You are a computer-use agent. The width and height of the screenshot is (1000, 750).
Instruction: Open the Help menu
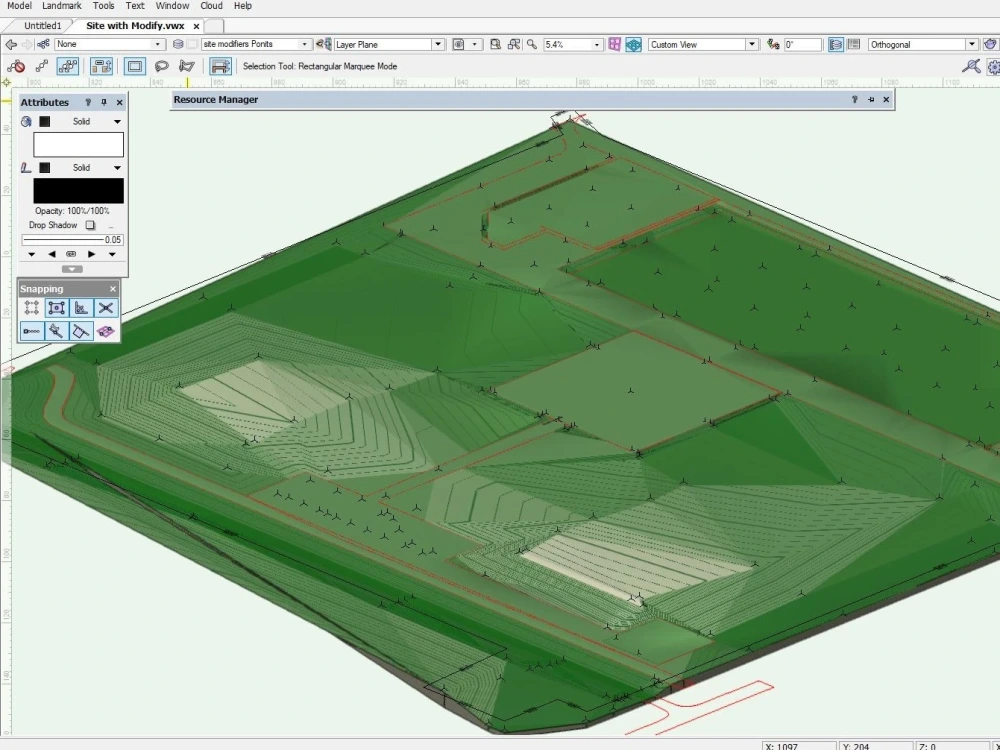point(242,6)
